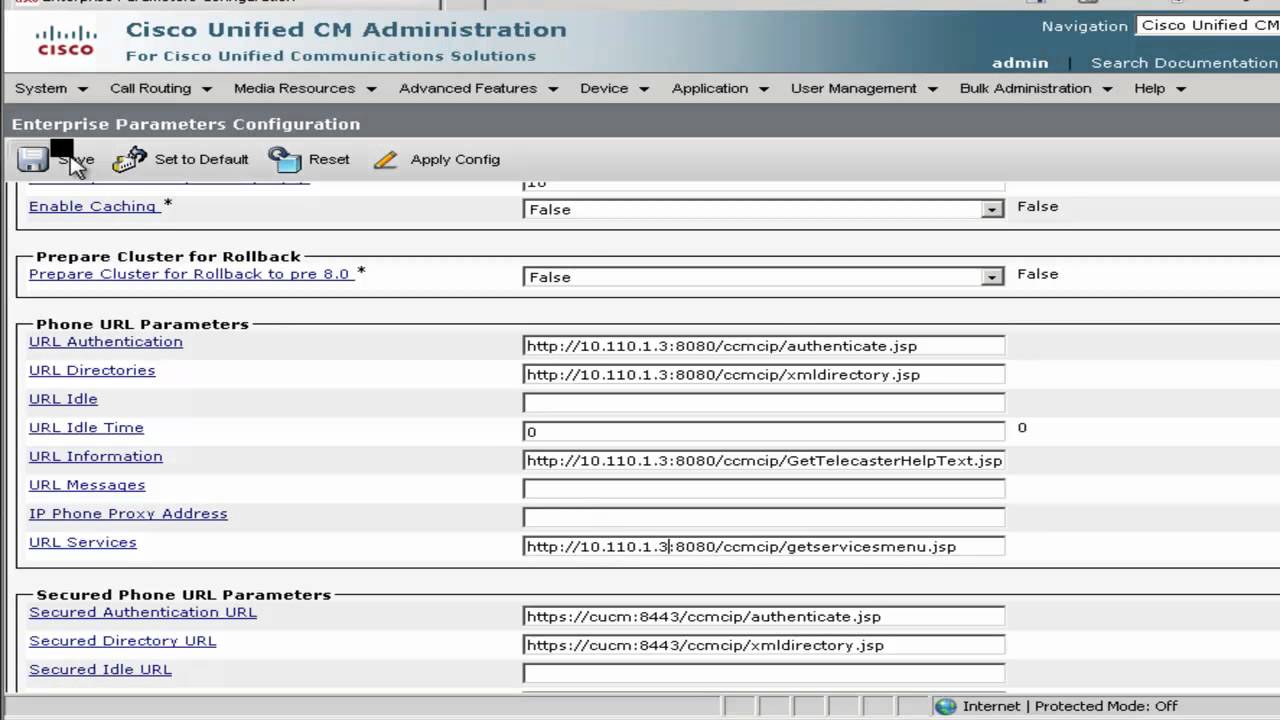Click the IP Phone Proxy Address link
1280x720 pixels.
pyautogui.click(x=128, y=514)
